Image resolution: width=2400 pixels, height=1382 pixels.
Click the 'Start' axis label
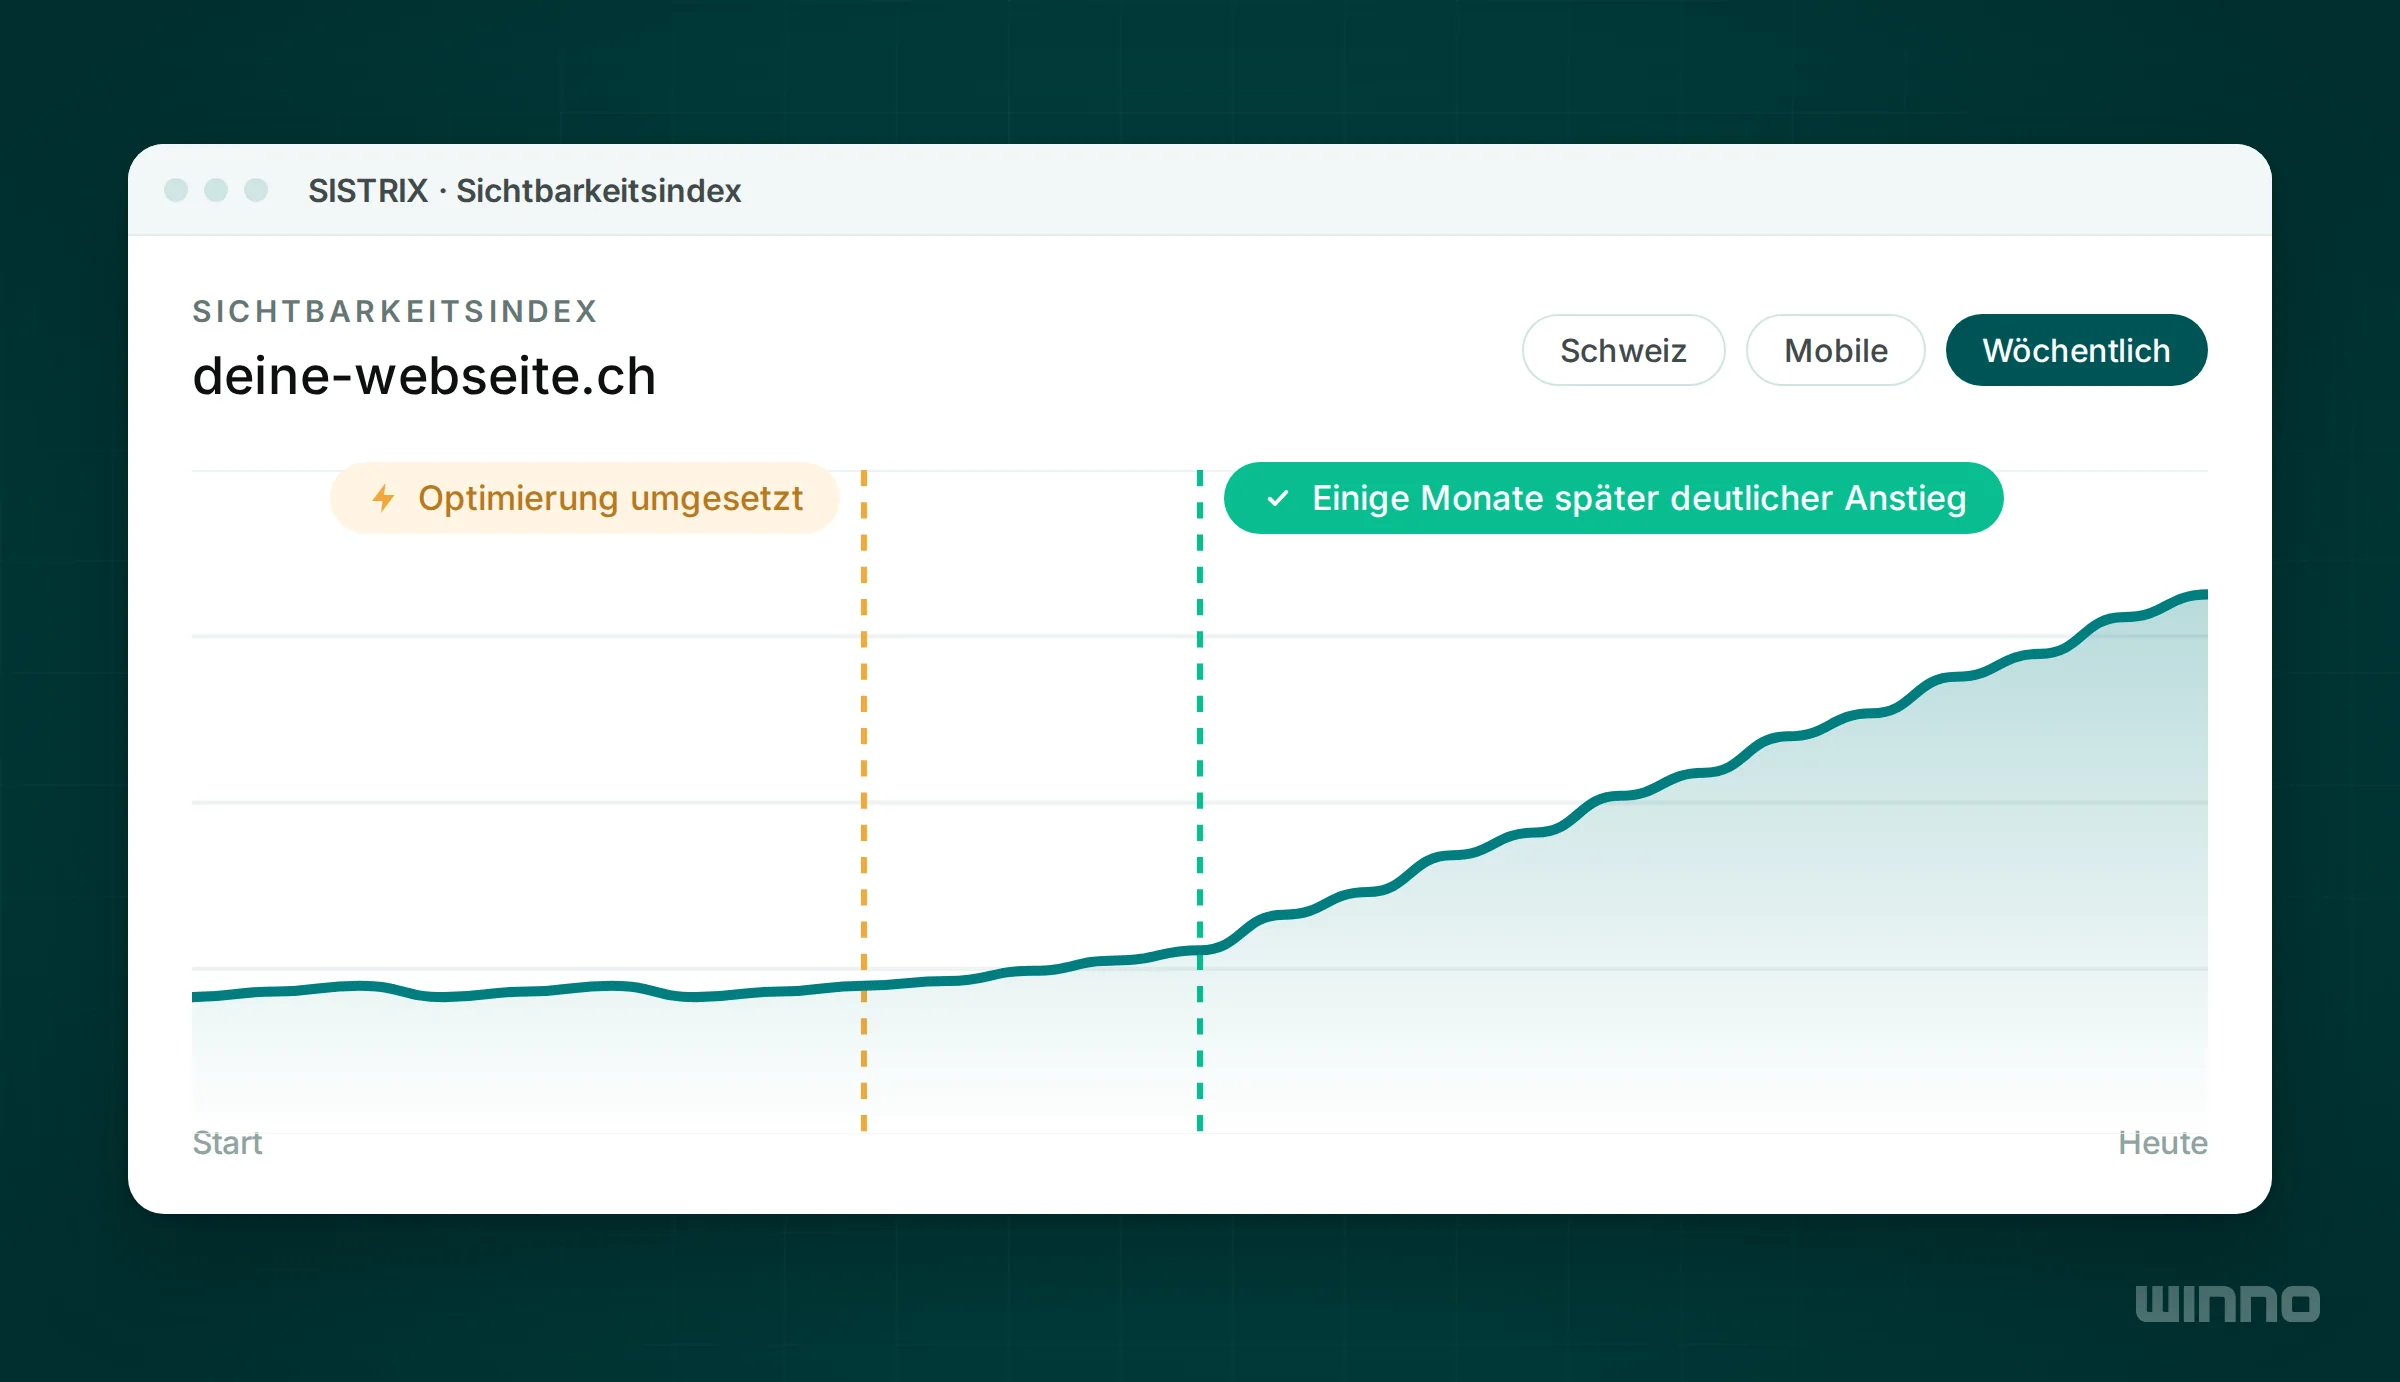[227, 1142]
